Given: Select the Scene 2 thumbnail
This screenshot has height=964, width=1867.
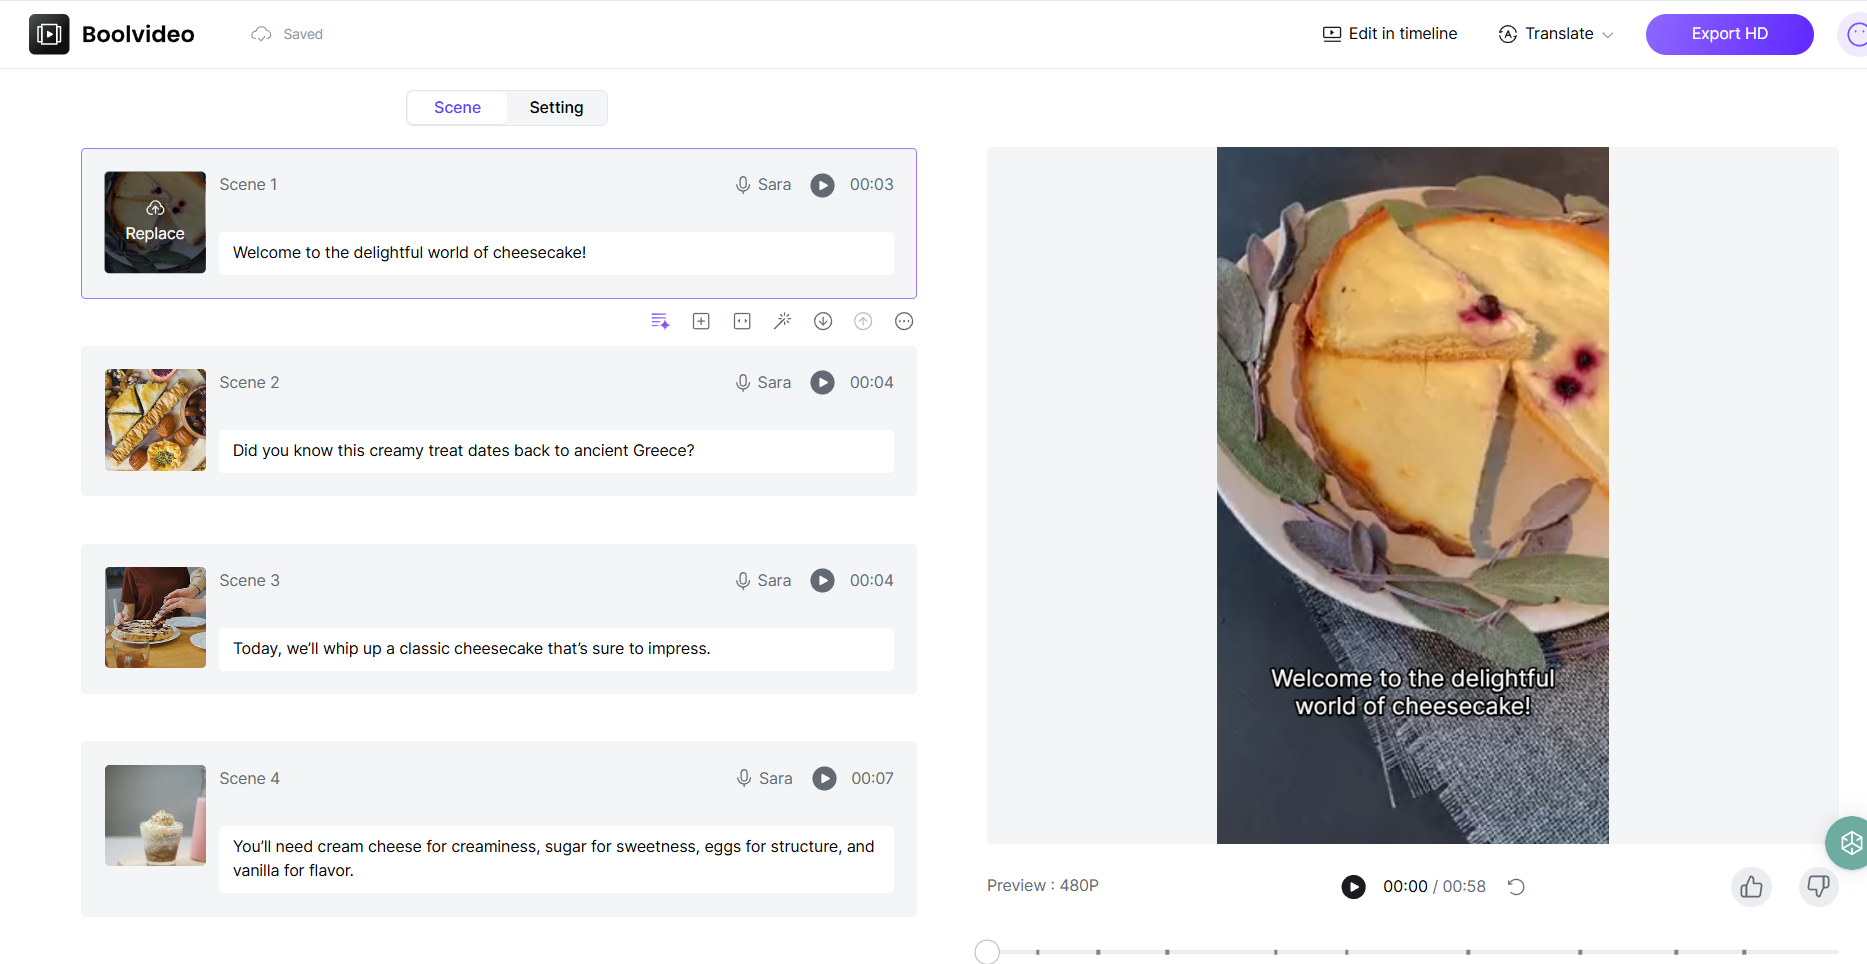Looking at the screenshot, I should (155, 420).
